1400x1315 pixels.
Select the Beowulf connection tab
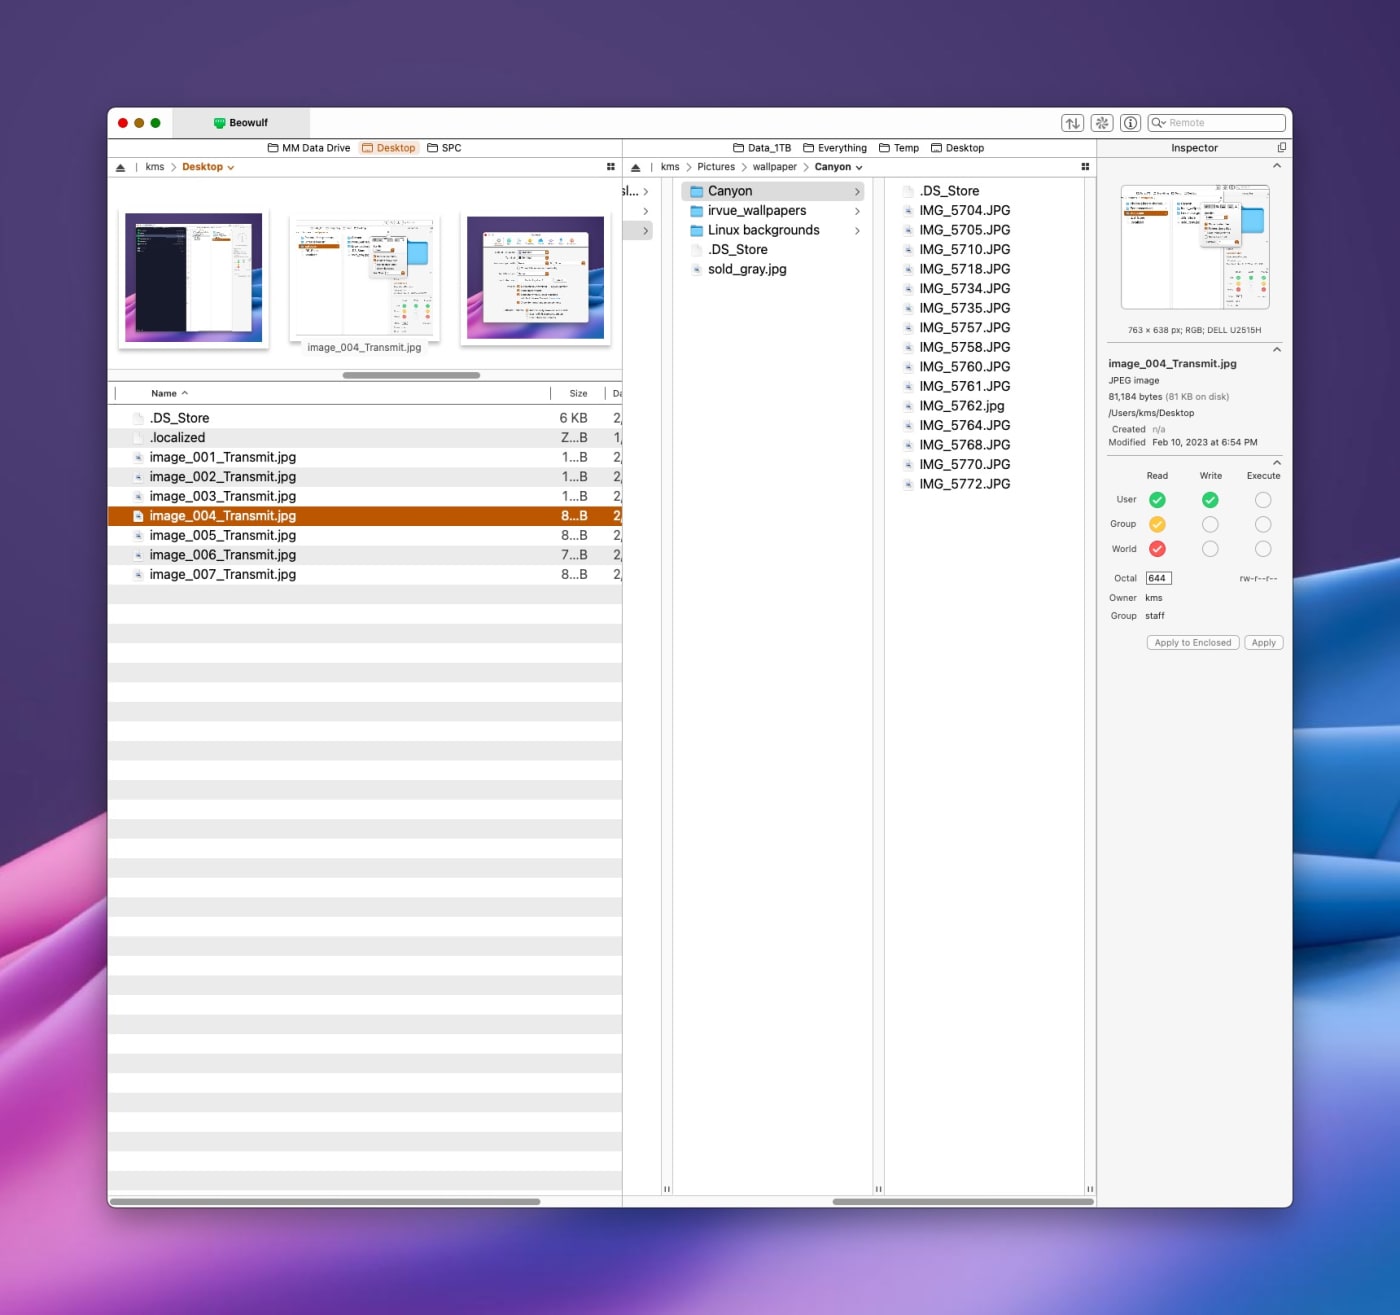(243, 123)
